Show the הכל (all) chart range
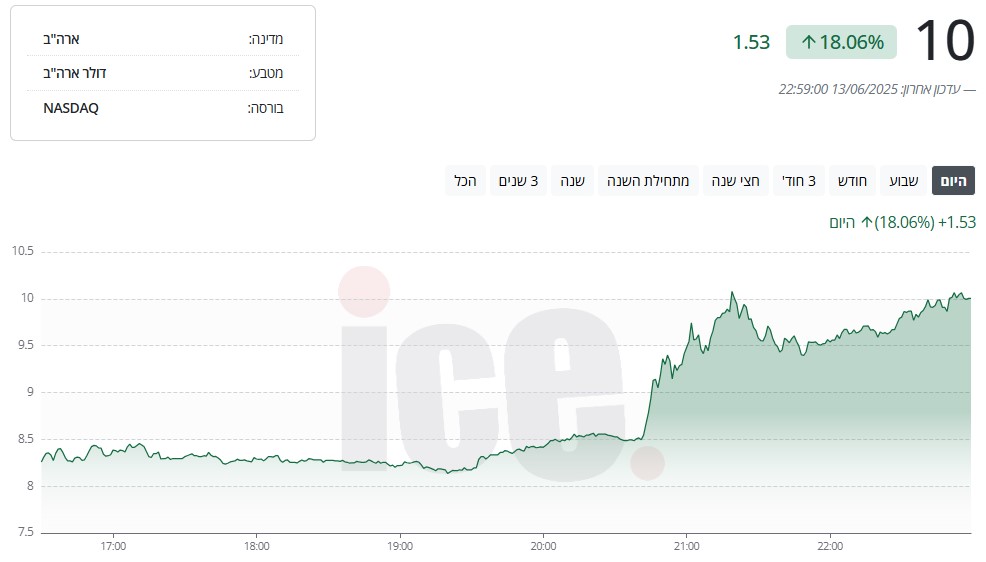Viewport: 986px width, 562px height. point(465,181)
